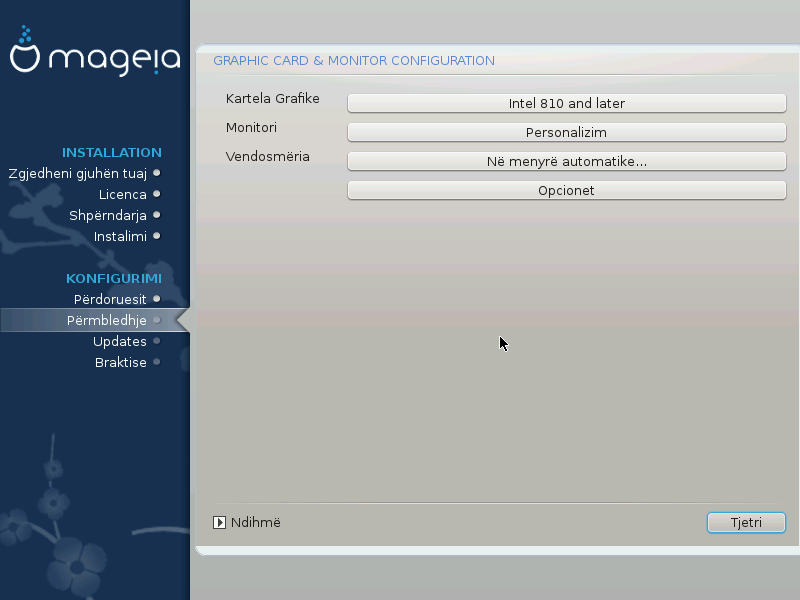The image size is (800, 600).
Task: Open the Intel 810 and later card selector
Action: pyautogui.click(x=566, y=103)
